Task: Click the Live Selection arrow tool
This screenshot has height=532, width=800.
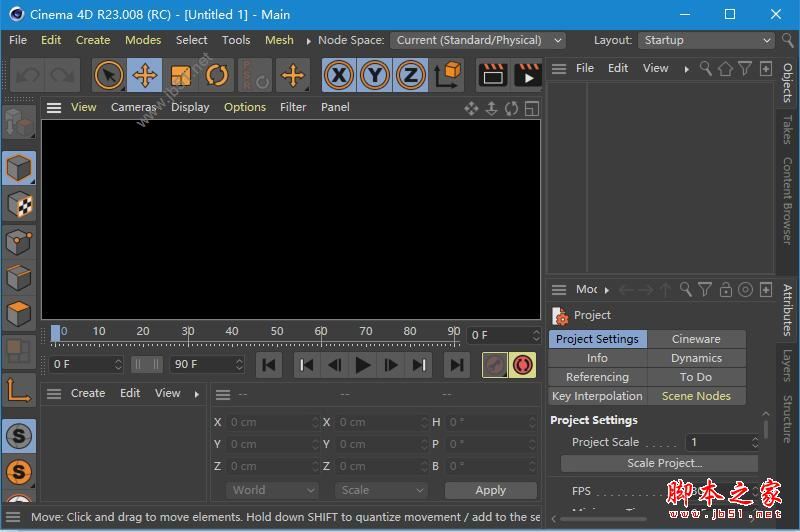Action: 109,75
